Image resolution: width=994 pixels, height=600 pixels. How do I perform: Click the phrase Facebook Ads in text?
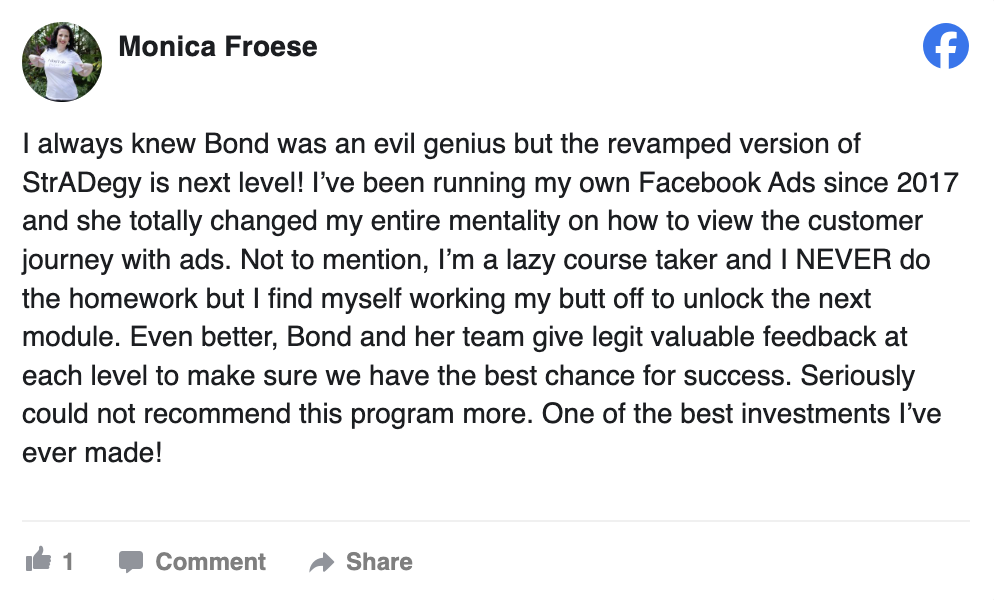(726, 183)
